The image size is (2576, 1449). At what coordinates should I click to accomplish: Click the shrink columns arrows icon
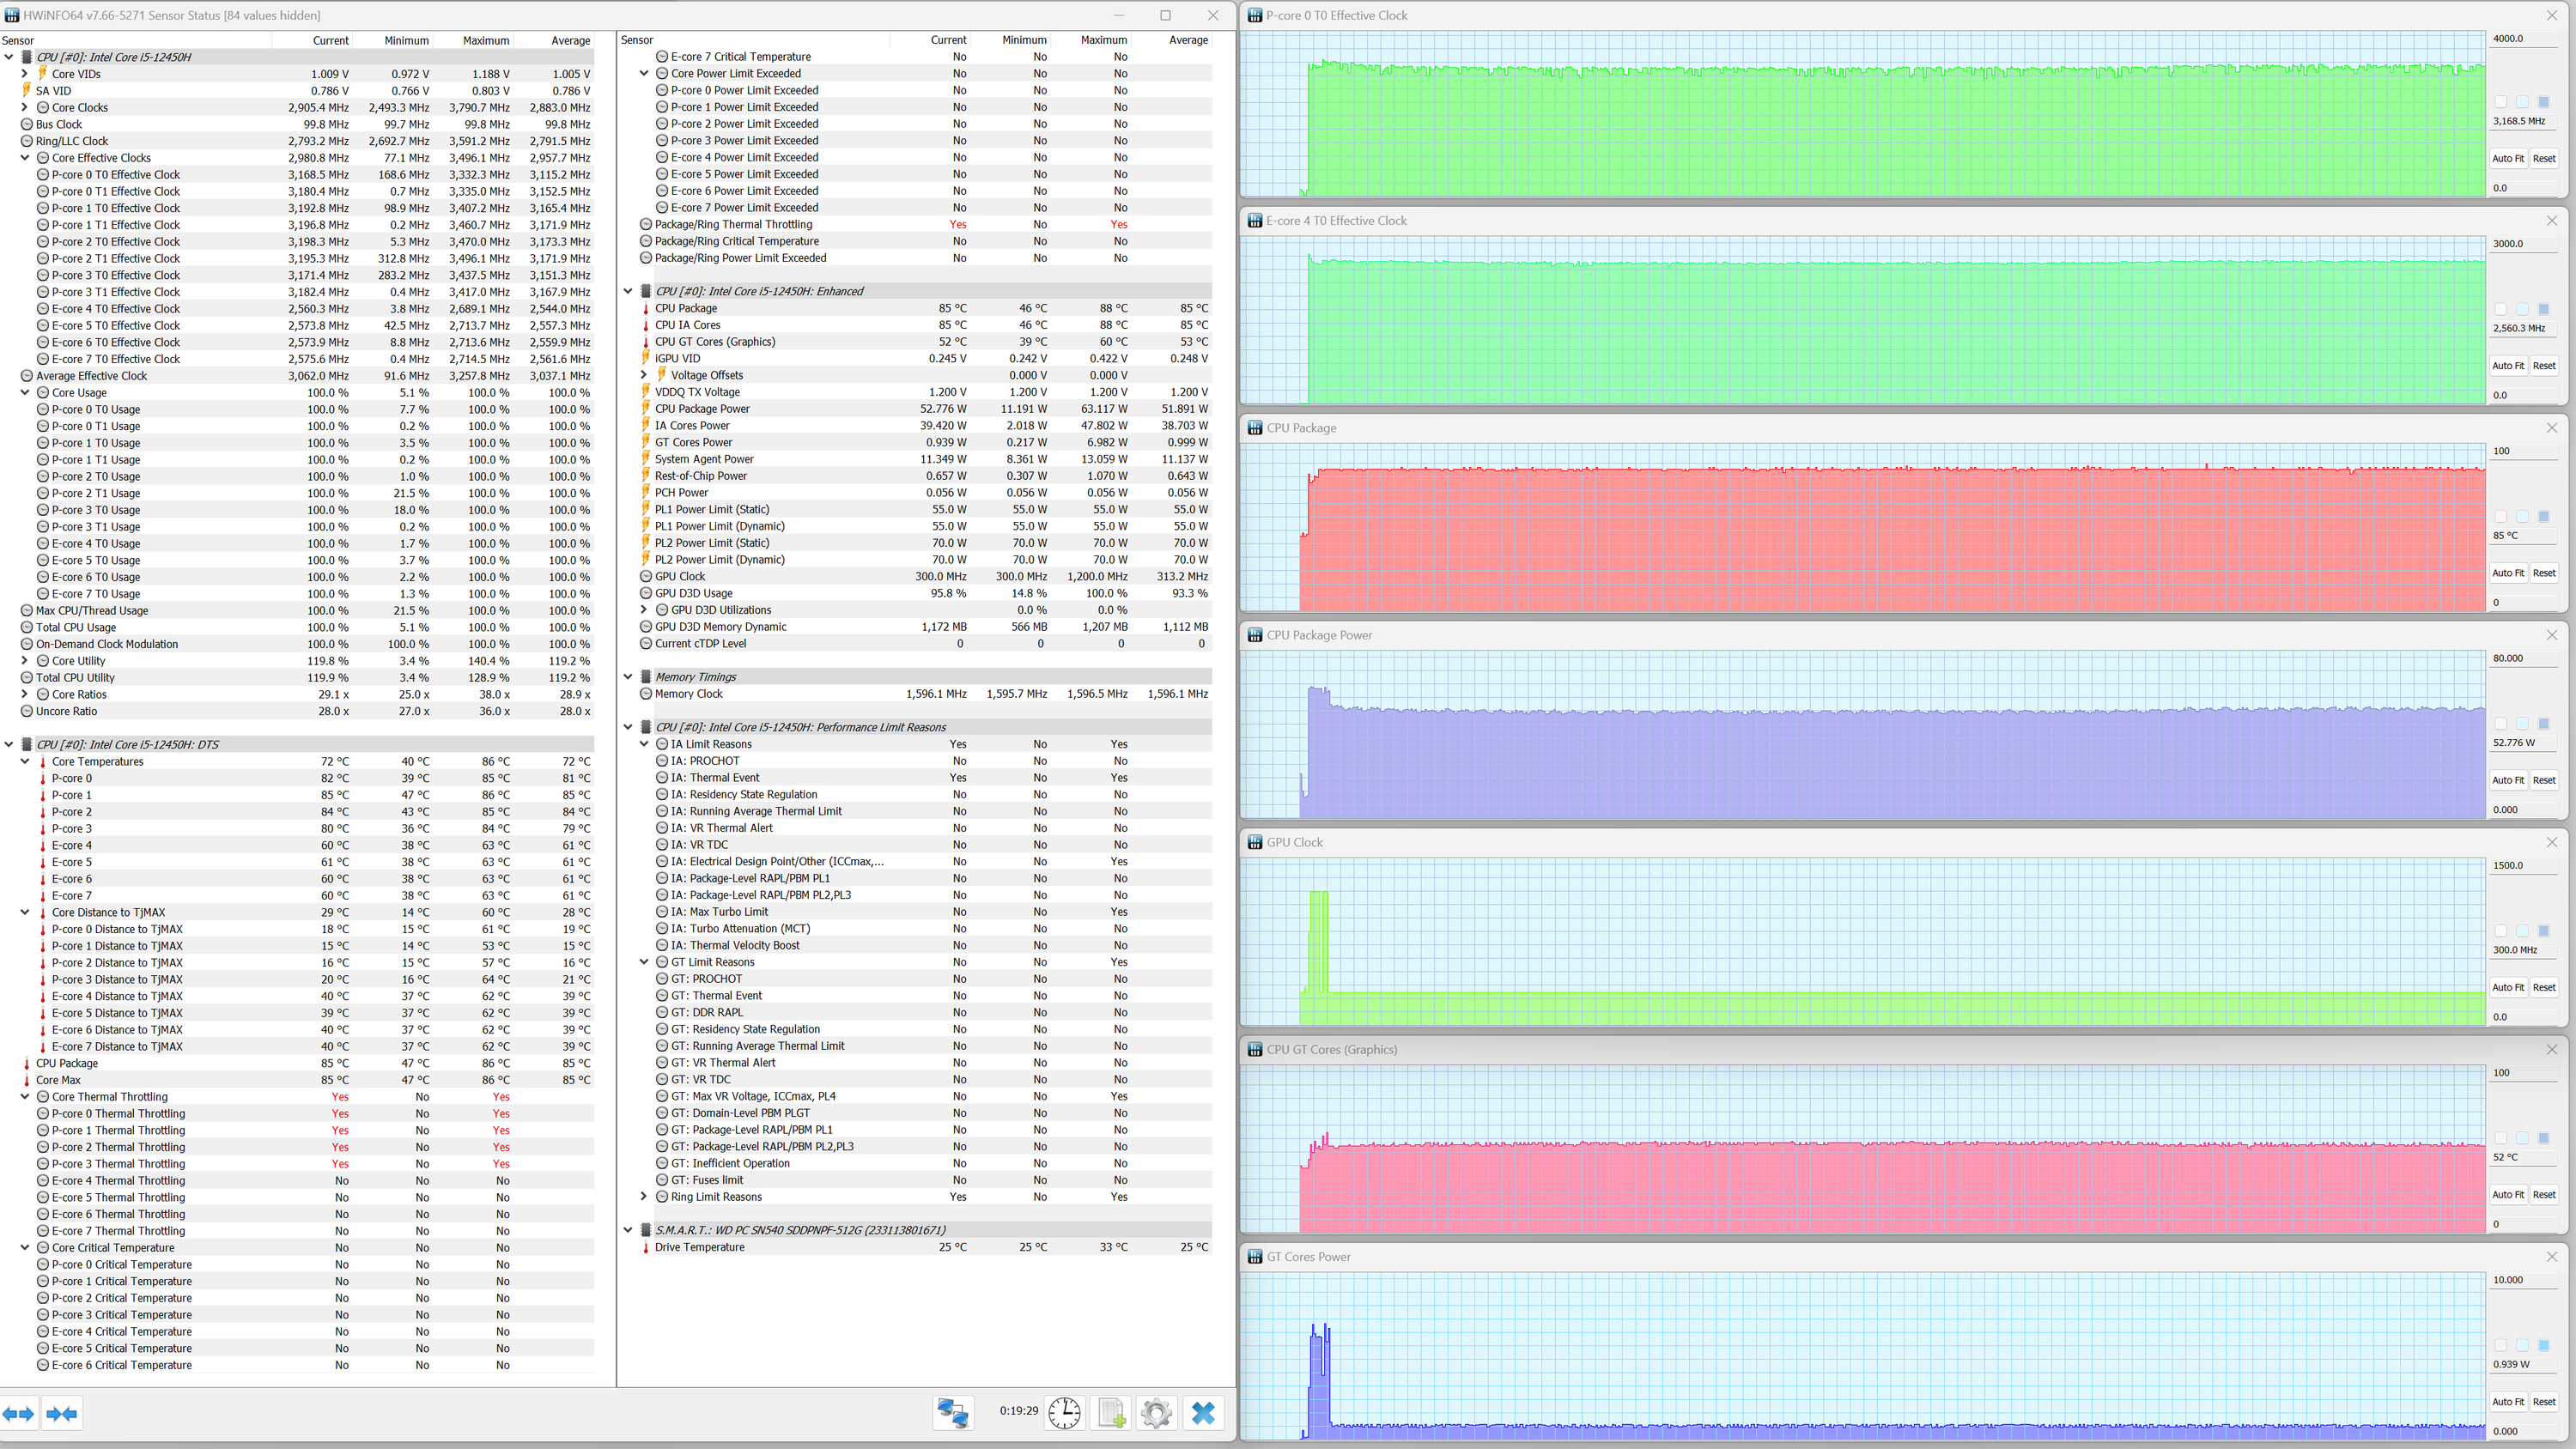[62, 1413]
